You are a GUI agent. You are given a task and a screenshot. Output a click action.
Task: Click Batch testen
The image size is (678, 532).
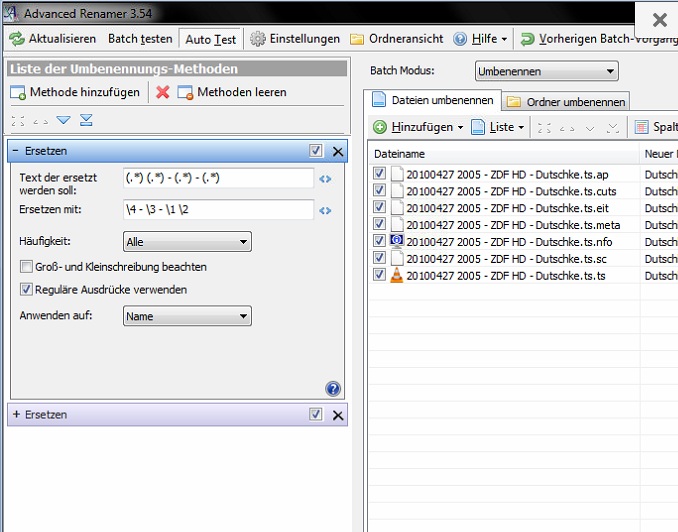pyautogui.click(x=140, y=39)
